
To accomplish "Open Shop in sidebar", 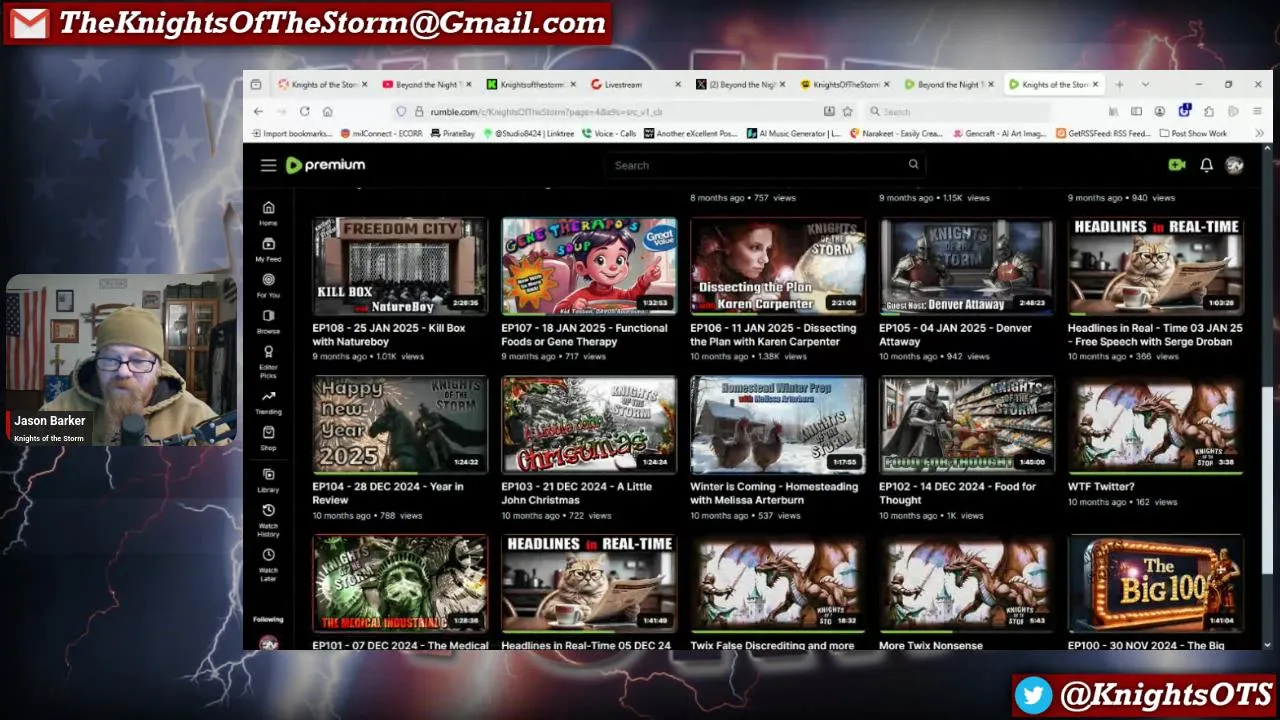I will point(268,438).
